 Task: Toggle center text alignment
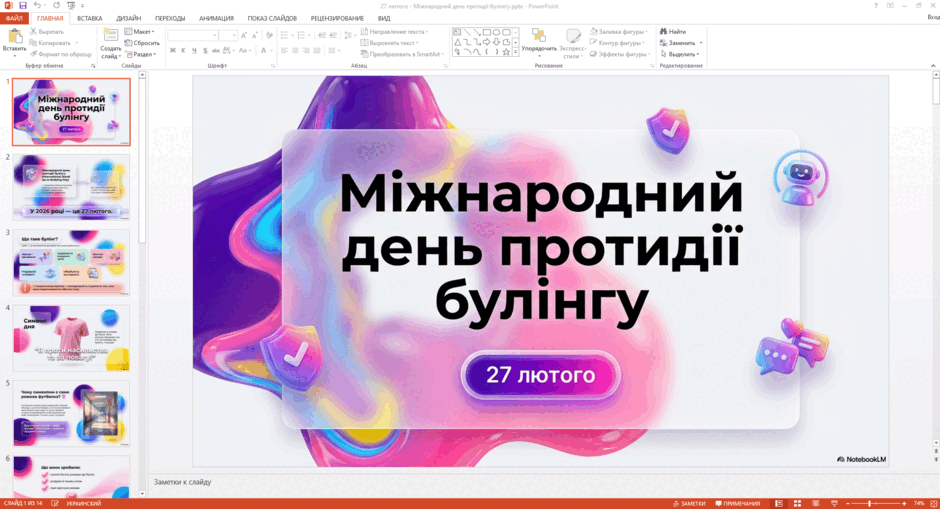point(295,50)
